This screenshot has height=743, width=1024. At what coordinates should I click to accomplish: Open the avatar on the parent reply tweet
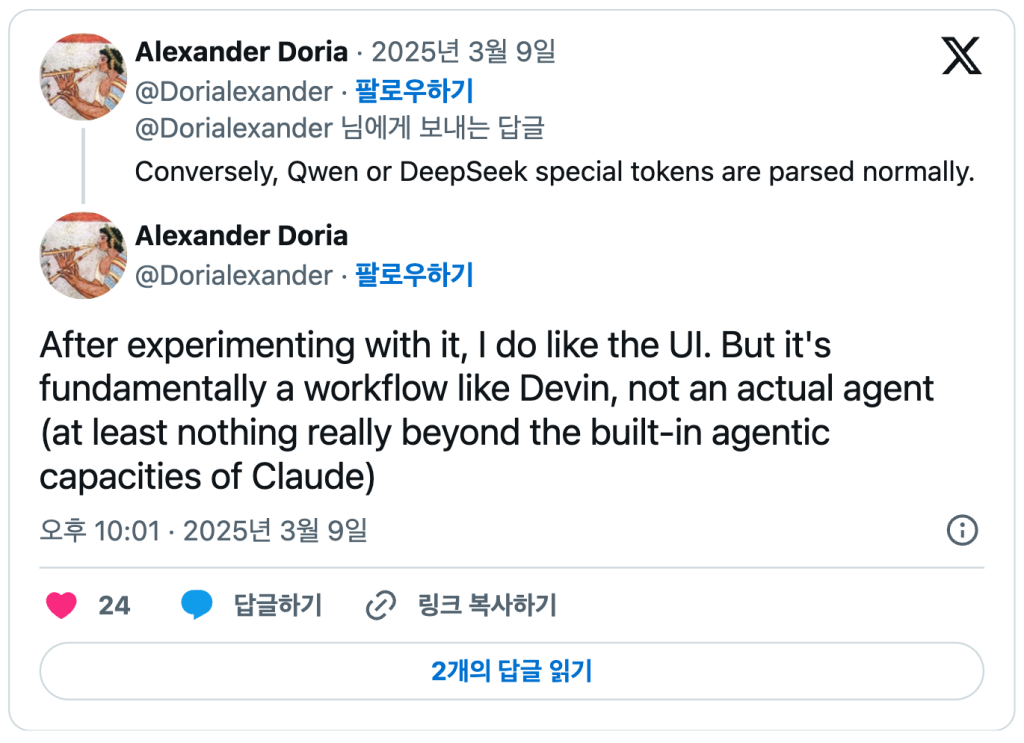pos(83,76)
